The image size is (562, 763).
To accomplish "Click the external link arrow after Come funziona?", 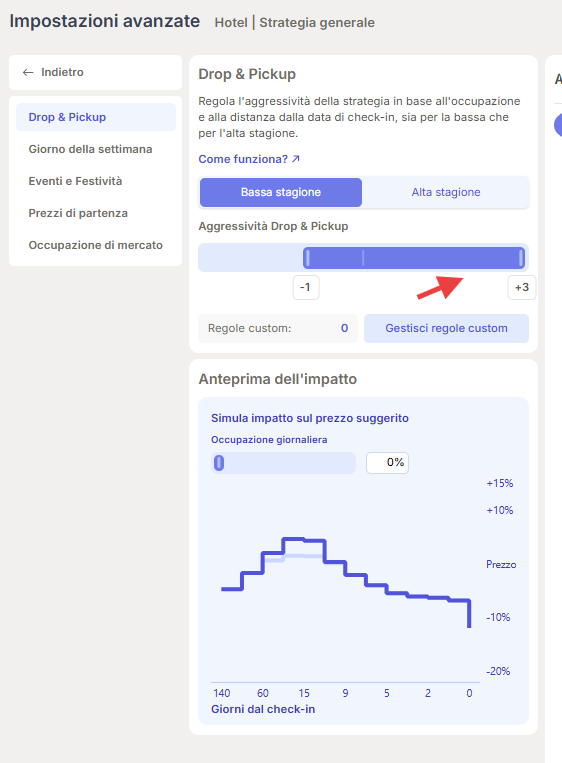I will click(296, 159).
